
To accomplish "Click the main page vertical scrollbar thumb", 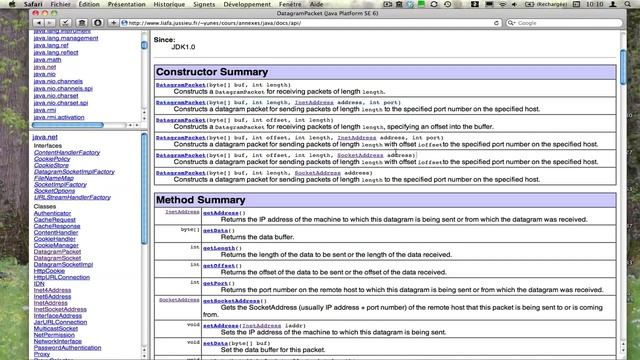I will (x=623, y=67).
